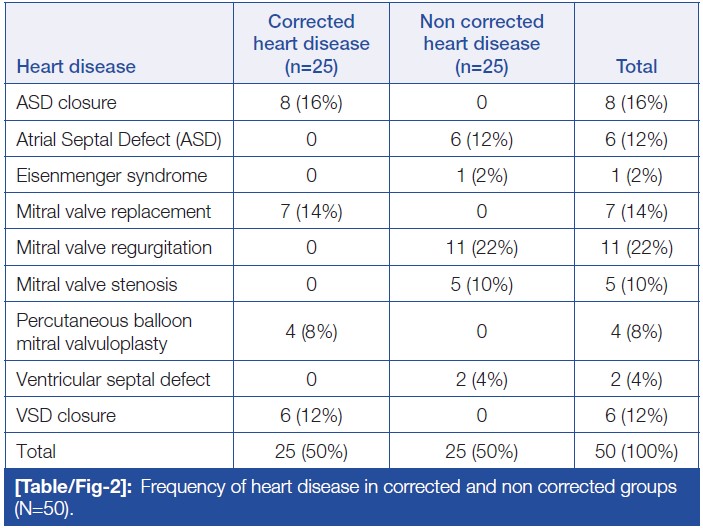This screenshot has width=703, height=528.
Task: Select the "Total" column header
Action: coord(636,67)
